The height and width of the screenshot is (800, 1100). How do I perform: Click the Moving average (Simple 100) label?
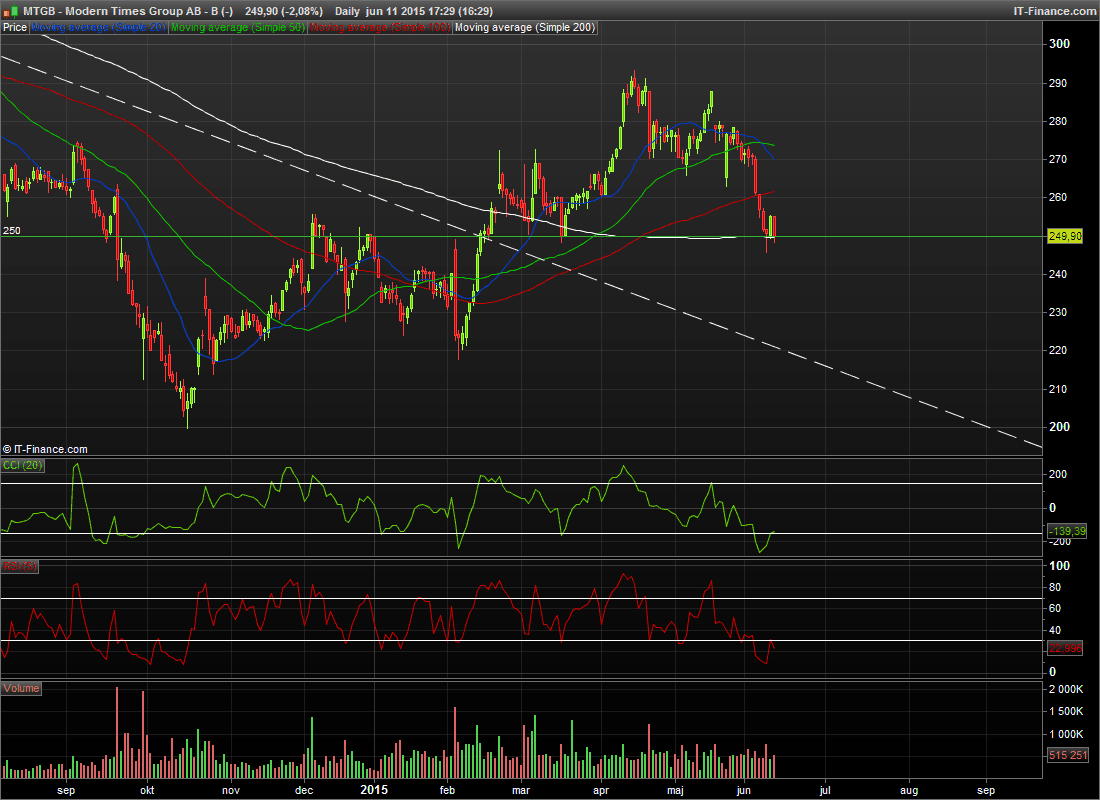(380, 28)
